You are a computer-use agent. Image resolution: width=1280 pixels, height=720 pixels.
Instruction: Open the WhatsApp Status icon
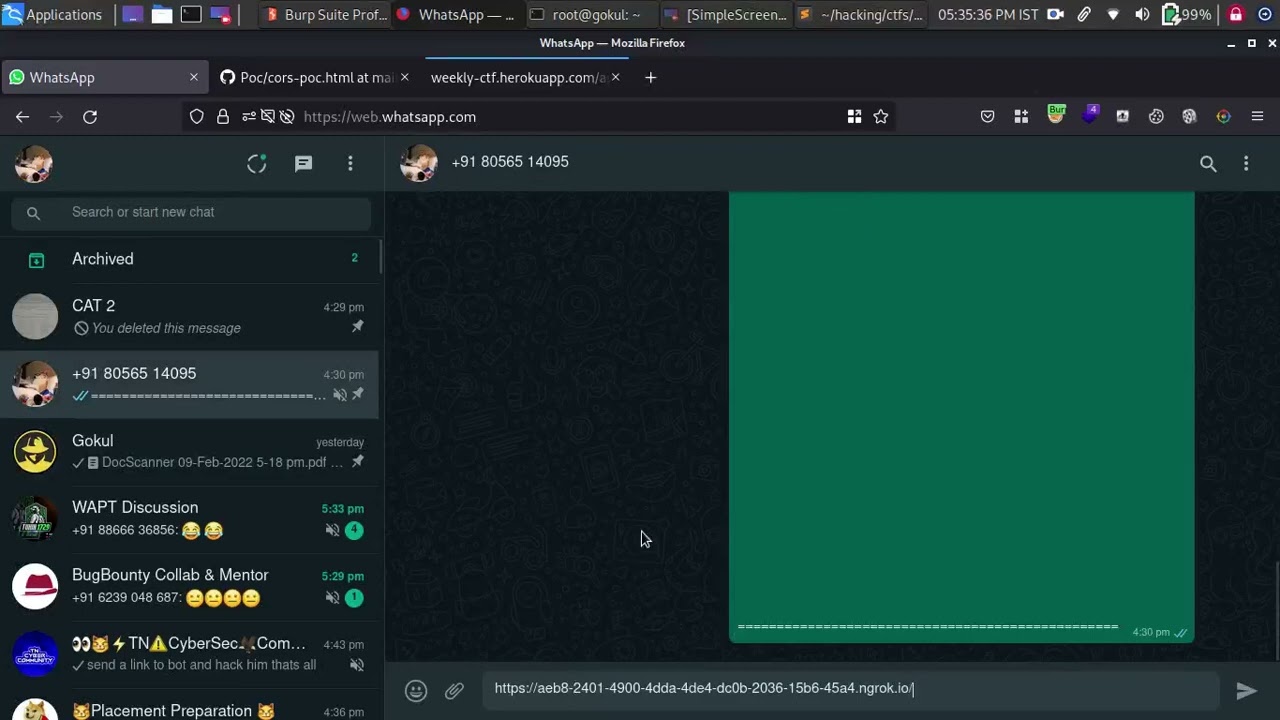click(x=257, y=164)
